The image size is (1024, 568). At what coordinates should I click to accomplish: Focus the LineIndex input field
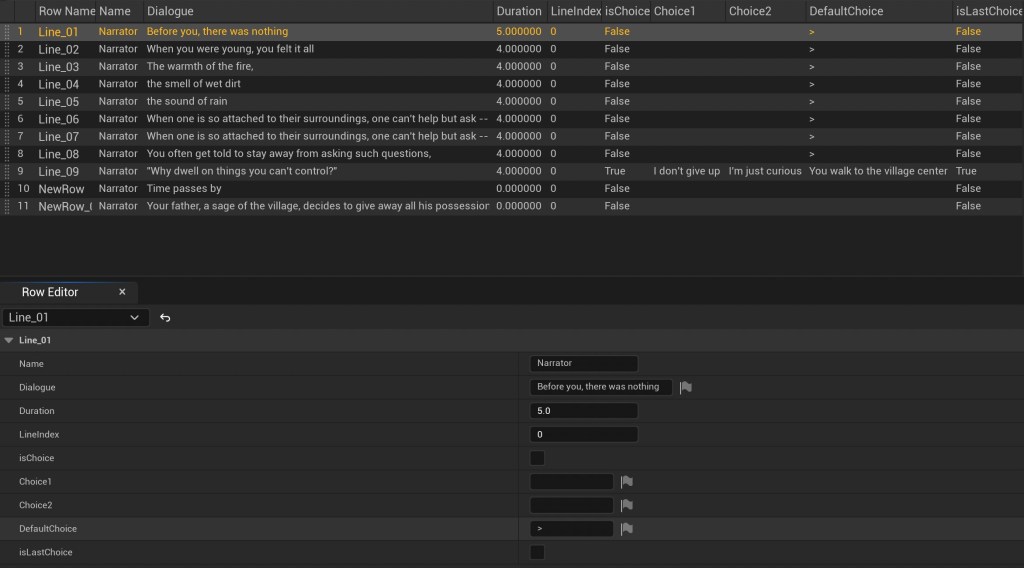coord(583,435)
